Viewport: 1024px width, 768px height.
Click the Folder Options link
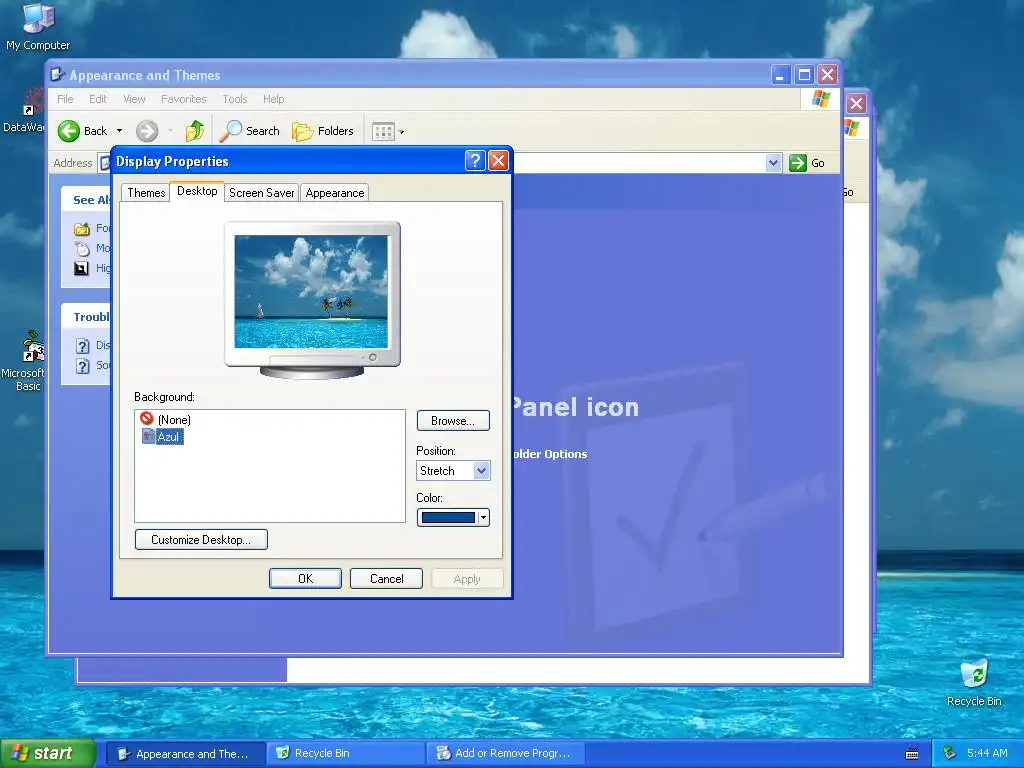pyautogui.click(x=550, y=454)
